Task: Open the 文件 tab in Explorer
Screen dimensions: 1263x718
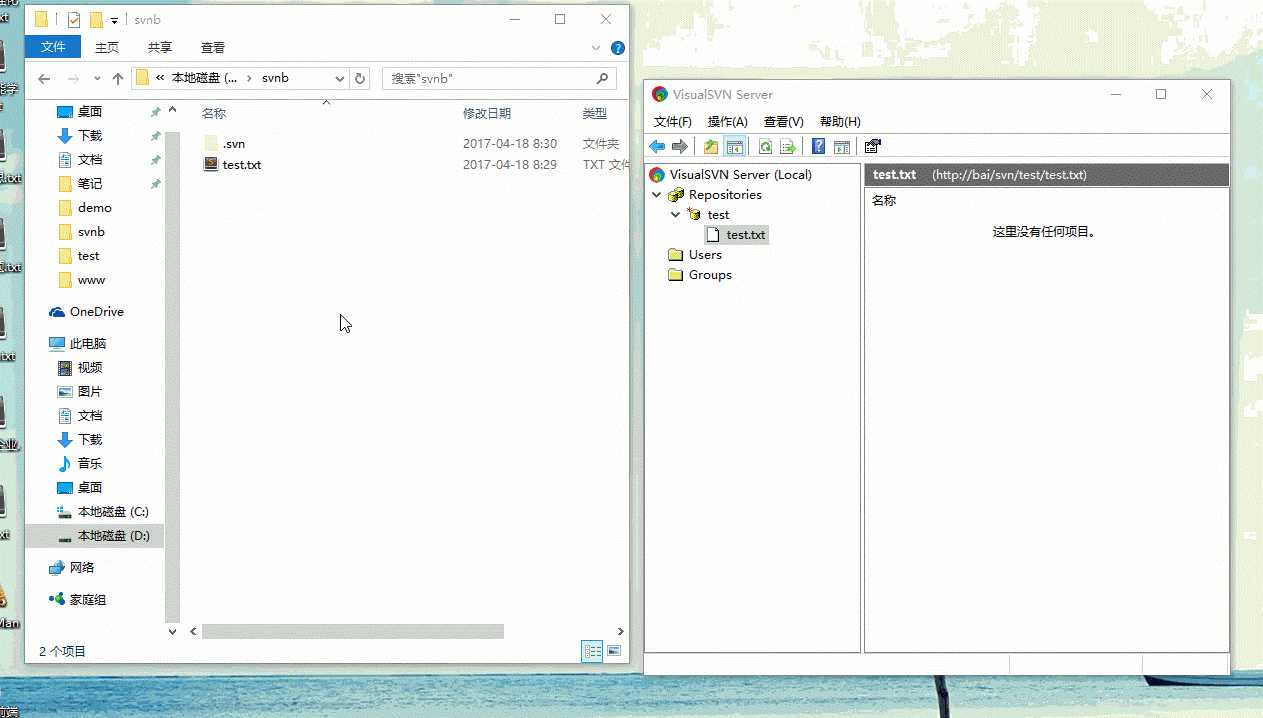Action: point(53,47)
